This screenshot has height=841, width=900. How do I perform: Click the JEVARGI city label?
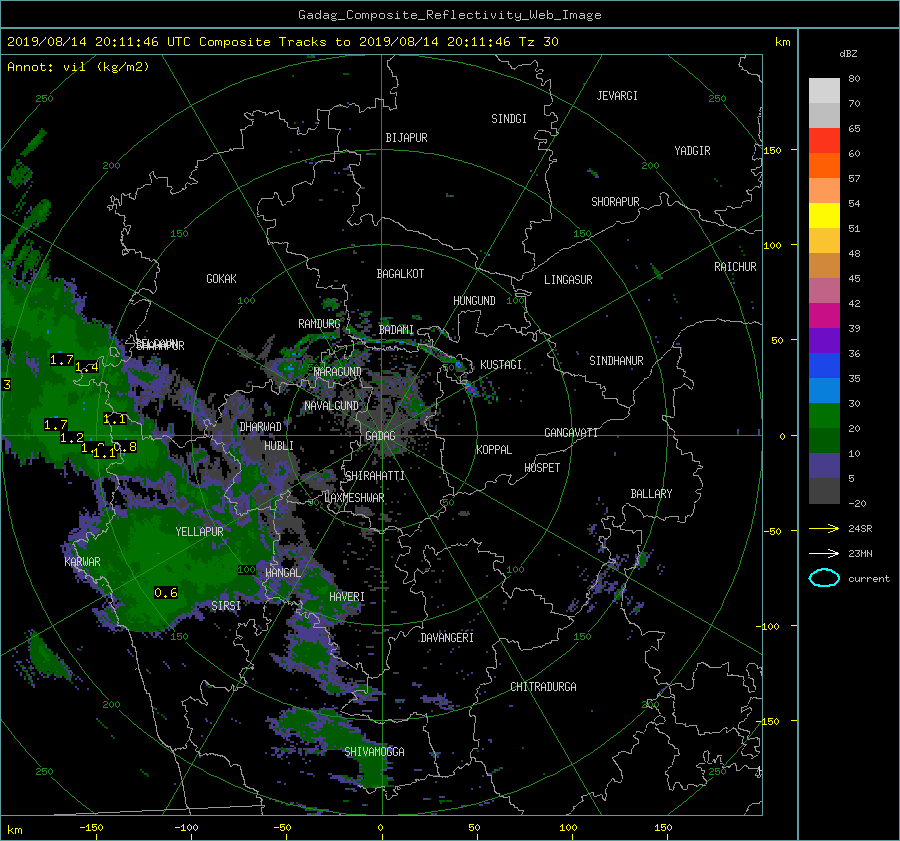click(617, 96)
